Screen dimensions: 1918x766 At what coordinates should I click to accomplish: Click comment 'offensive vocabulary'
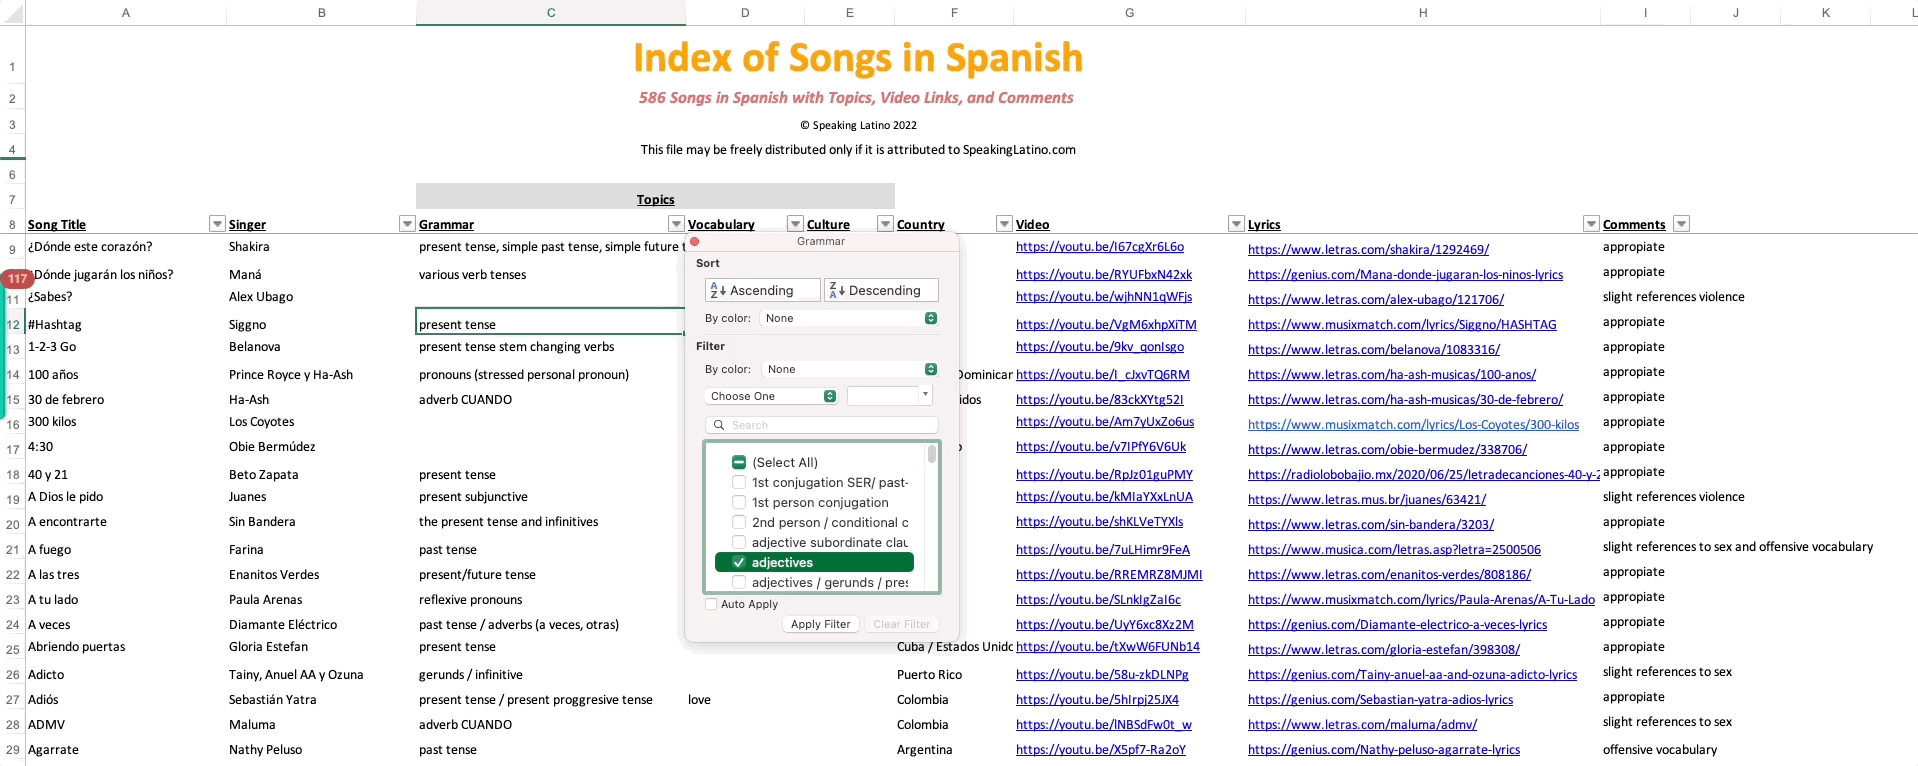1660,749
